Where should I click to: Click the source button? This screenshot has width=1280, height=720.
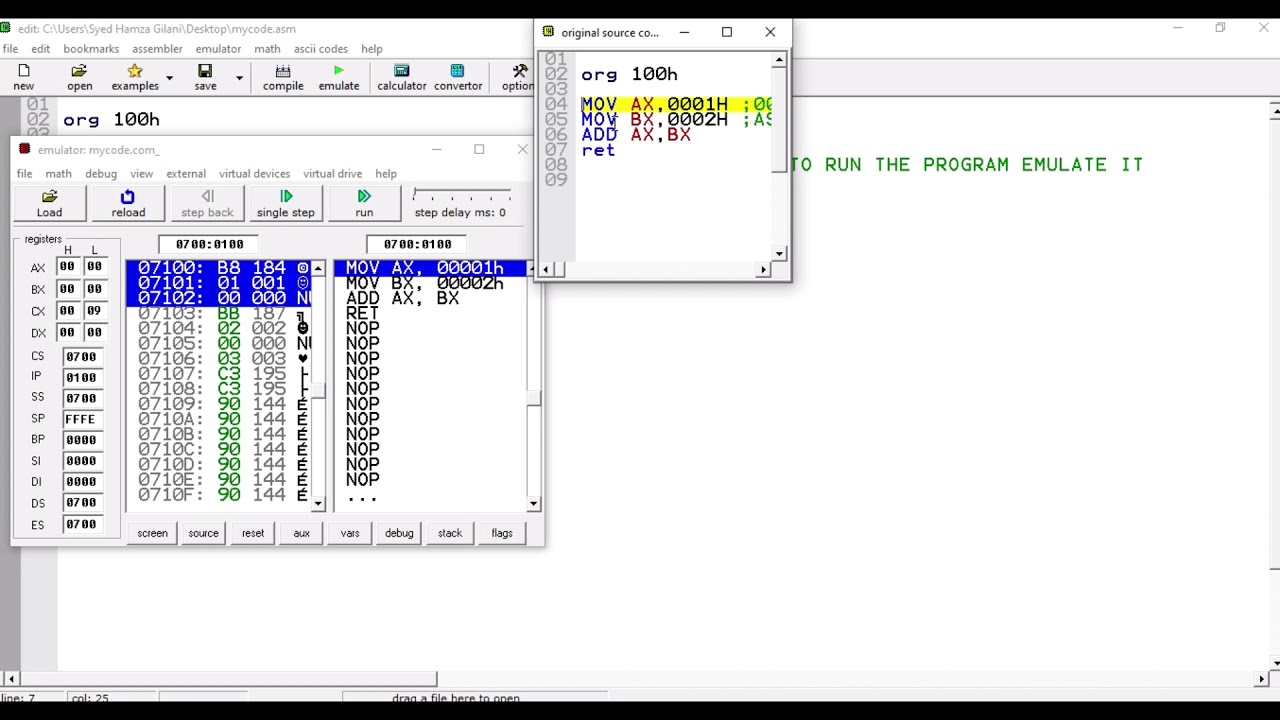(203, 533)
